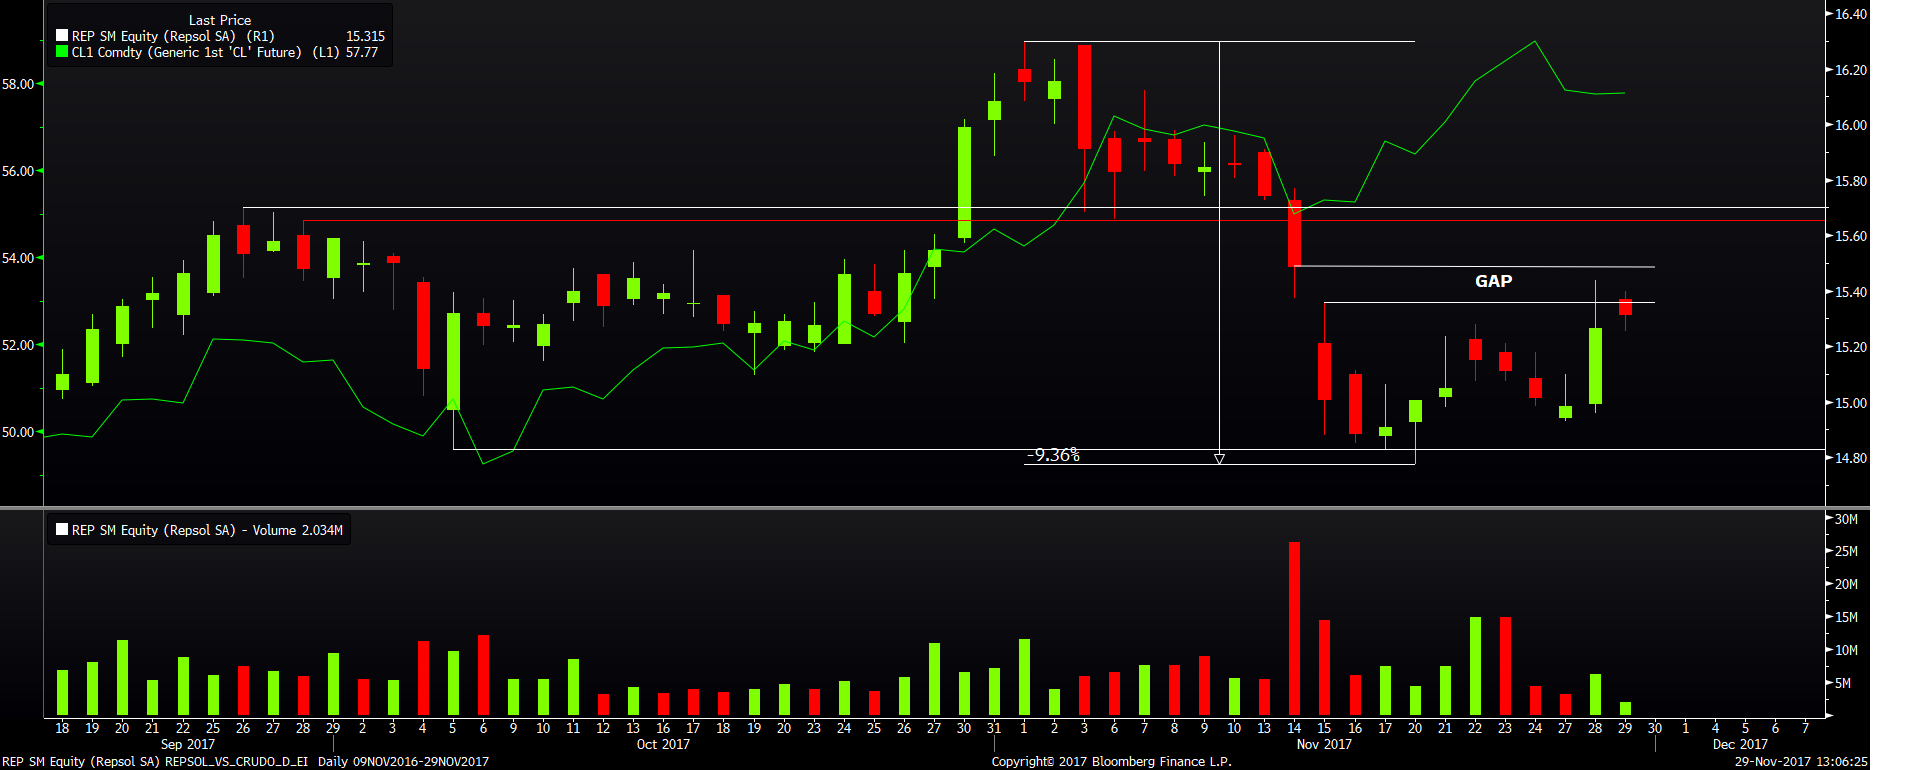
Task: Select the 57.77 last price value
Action: click(362, 52)
